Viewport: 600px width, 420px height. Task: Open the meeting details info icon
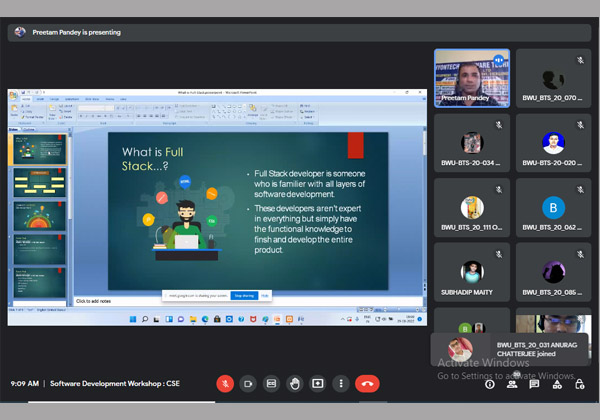[x=490, y=384]
